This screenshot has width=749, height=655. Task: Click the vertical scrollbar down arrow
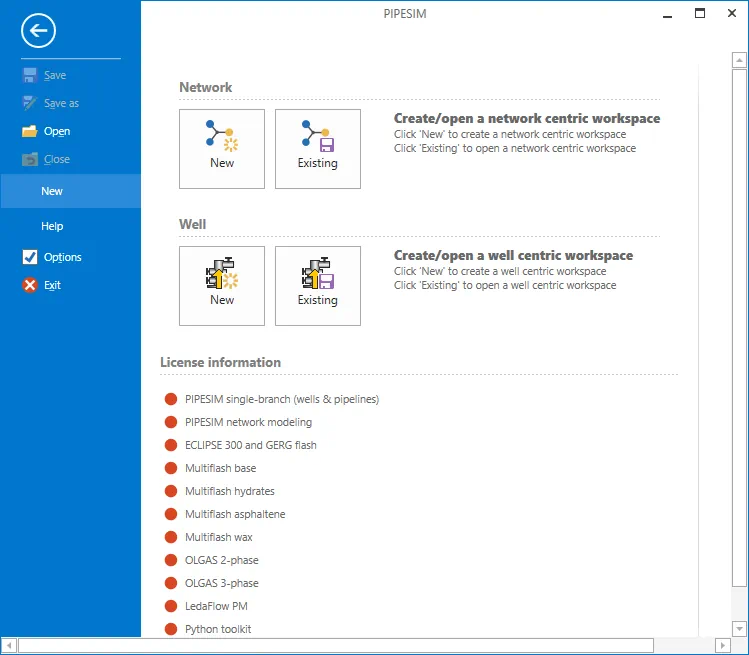pos(739,628)
